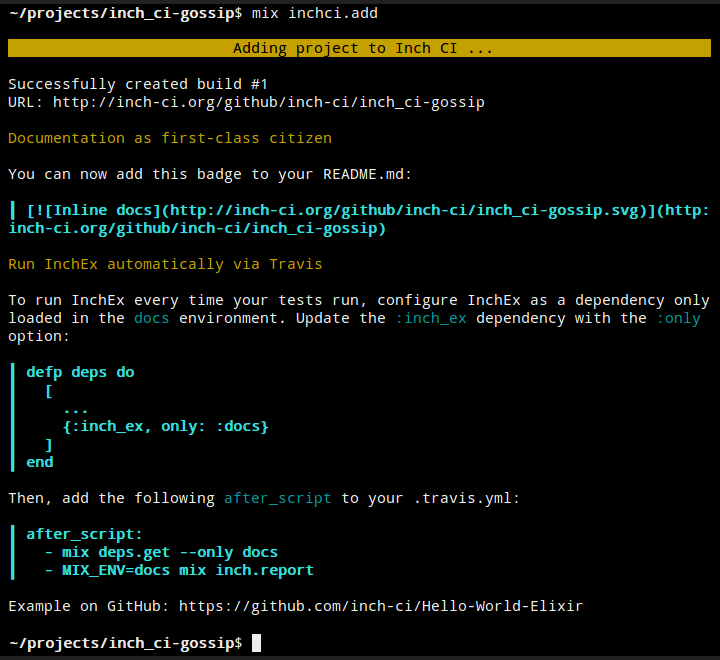
Task: Click the bottom '~/projects/inch_ci-gossip$' prompt
Action: coord(125,643)
